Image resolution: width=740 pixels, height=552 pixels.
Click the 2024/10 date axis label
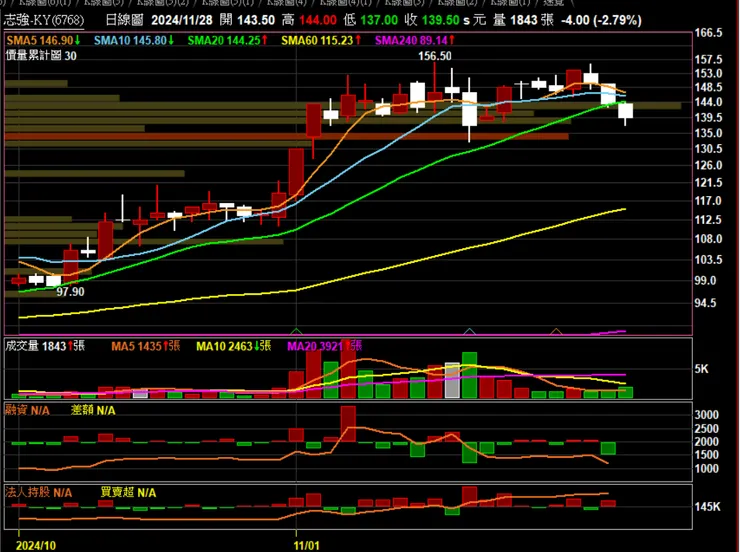(36, 545)
